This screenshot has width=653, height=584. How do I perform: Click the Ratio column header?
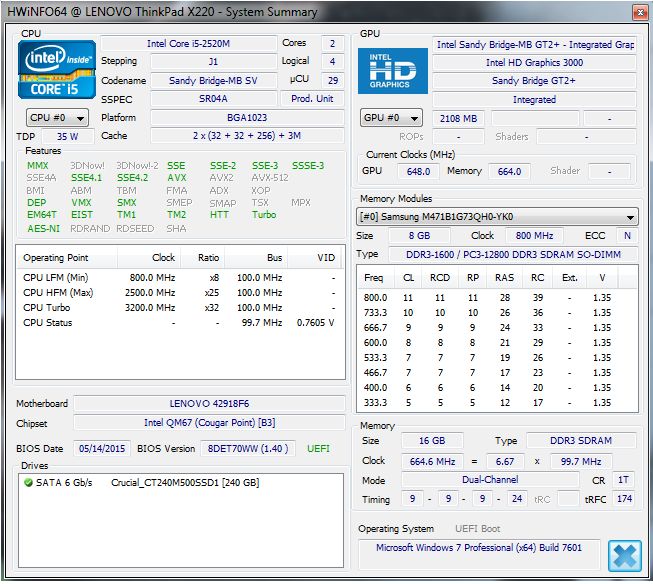click(x=203, y=258)
